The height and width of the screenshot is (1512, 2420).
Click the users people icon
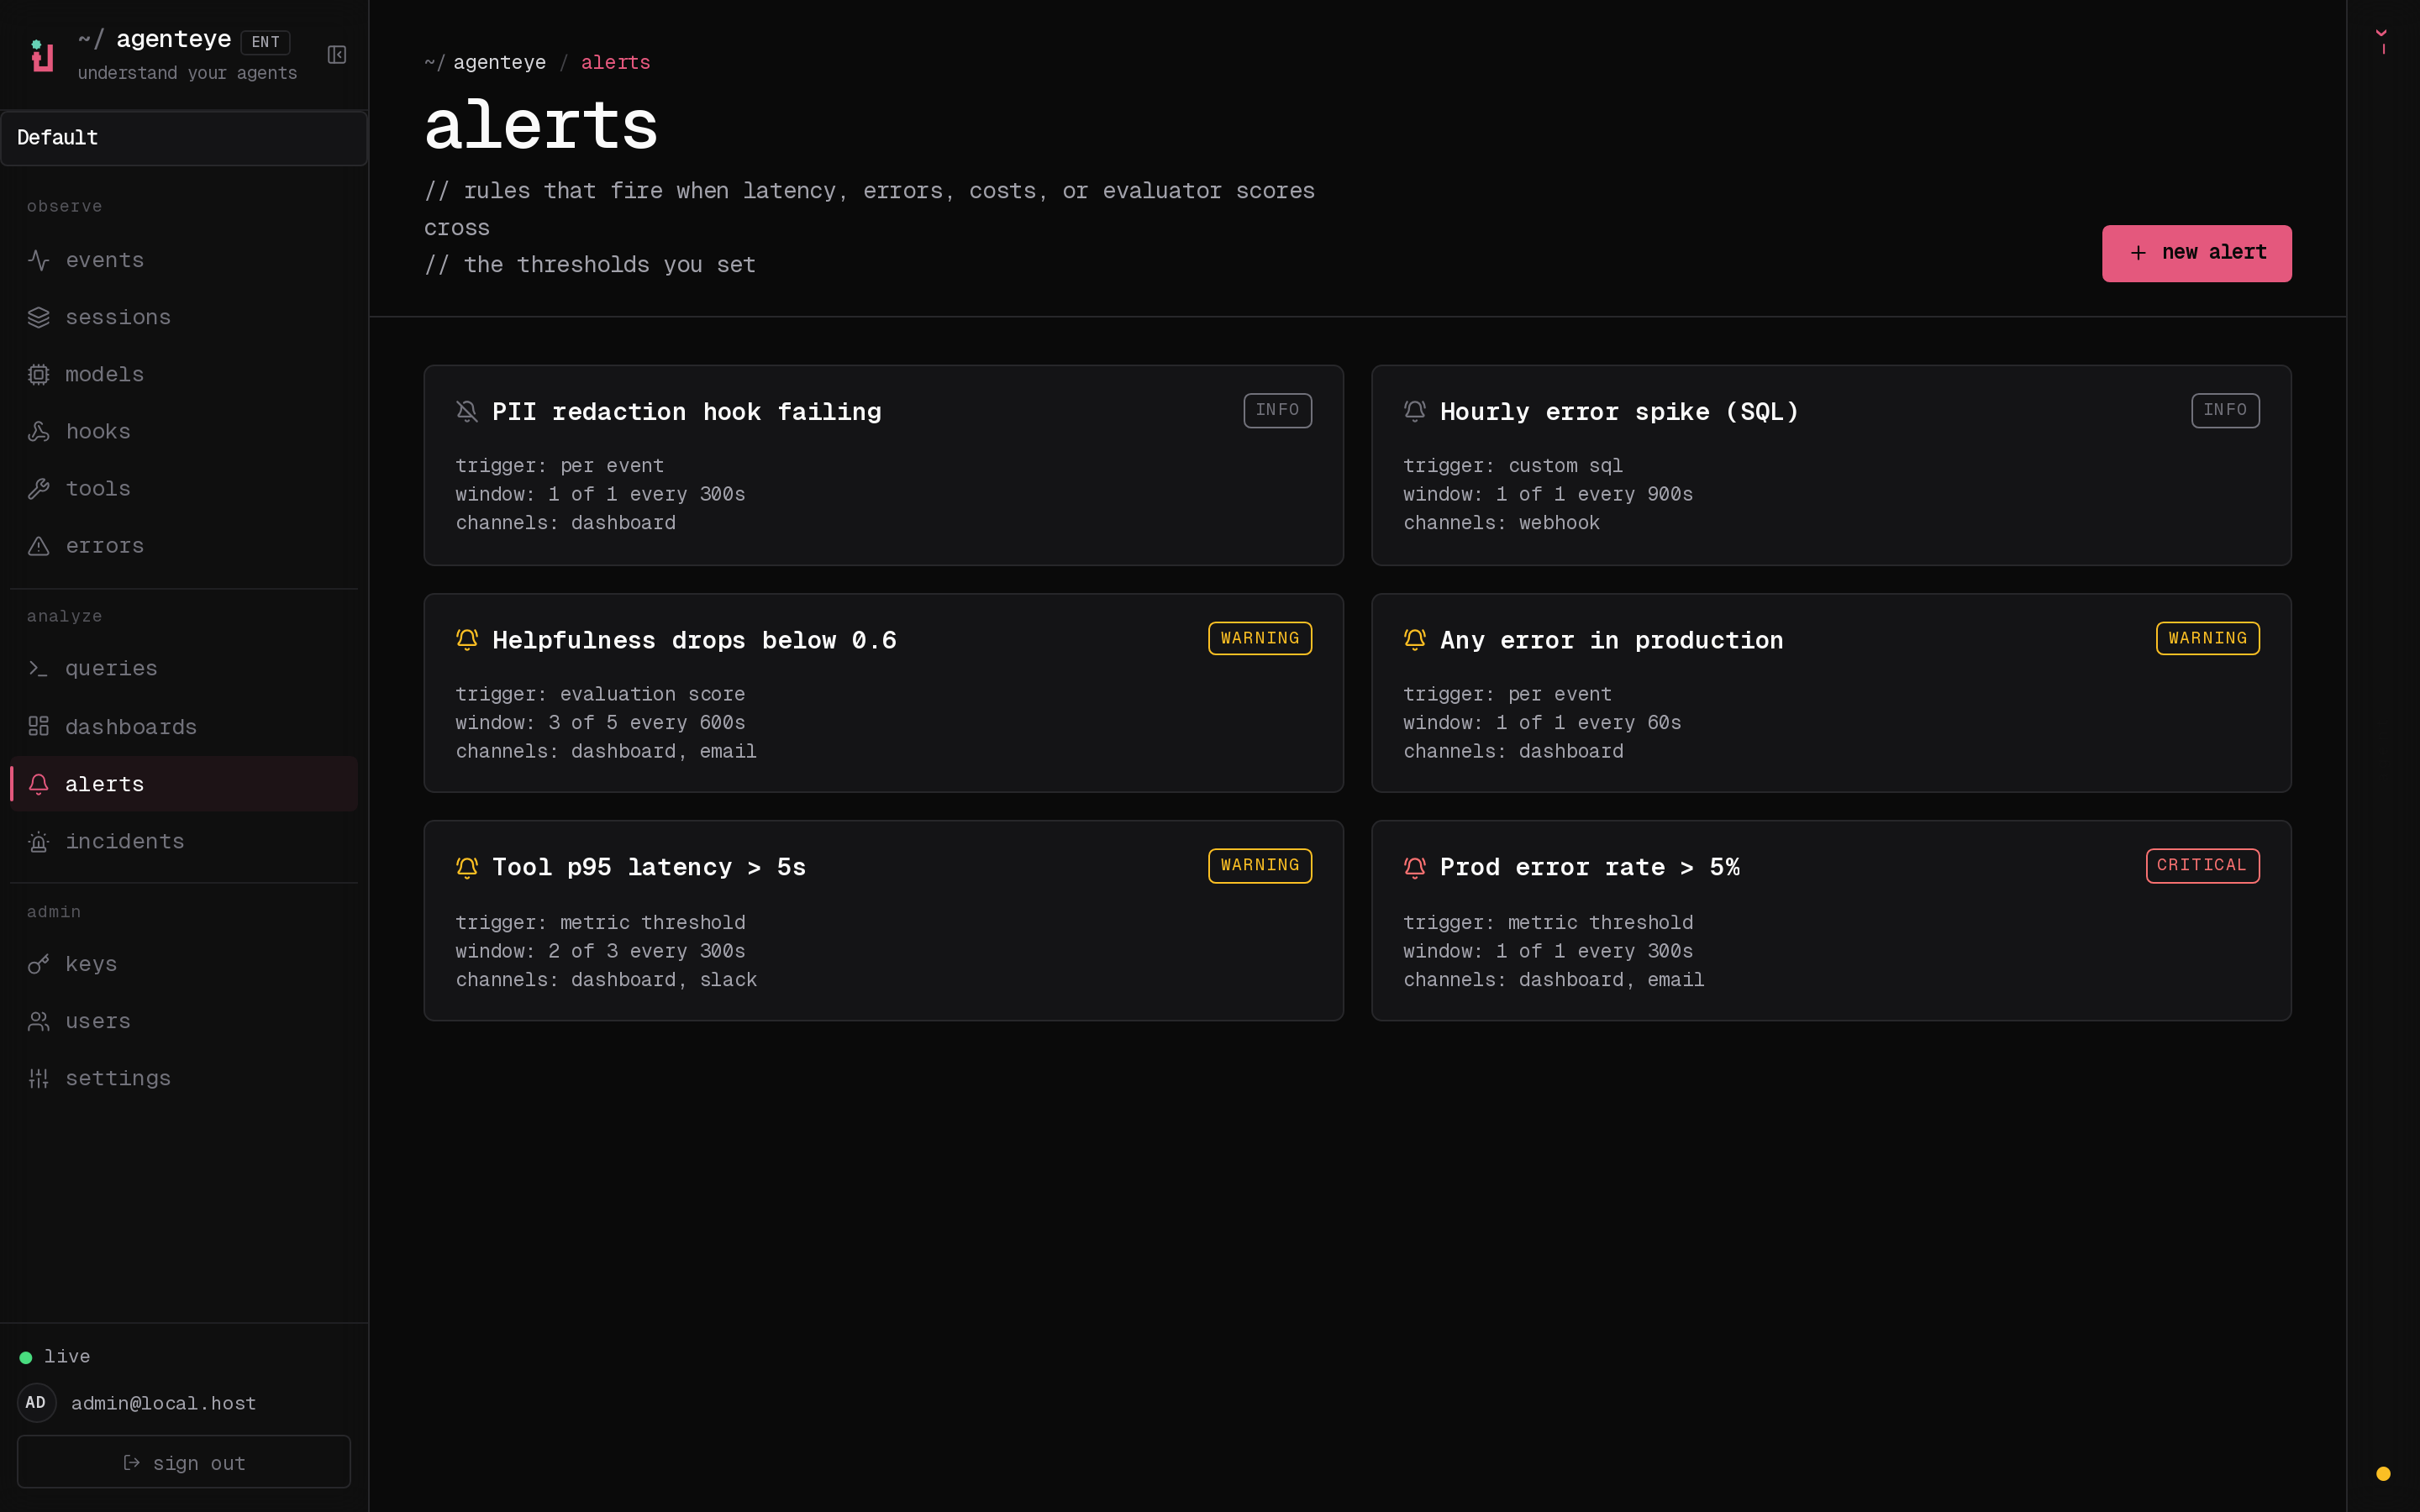click(x=39, y=1021)
